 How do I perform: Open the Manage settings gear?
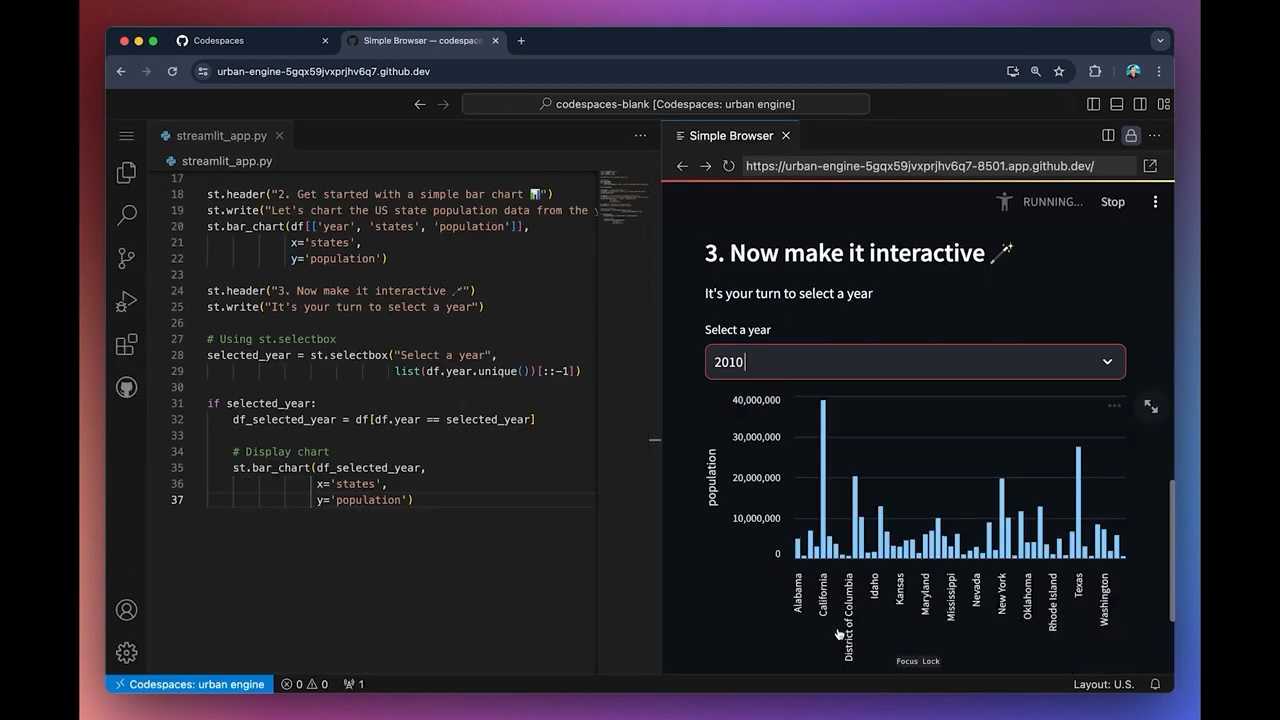(126, 652)
